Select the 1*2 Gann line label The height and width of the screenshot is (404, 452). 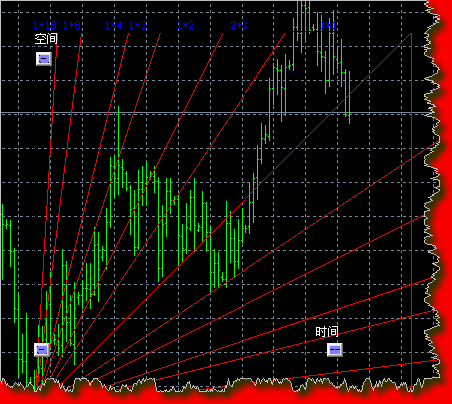(186, 25)
